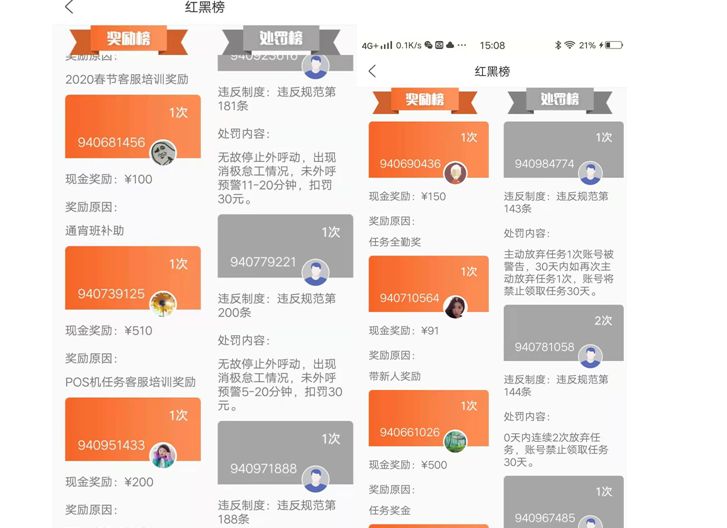
Task: Open default avatar of user 940779221
Action: [316, 273]
